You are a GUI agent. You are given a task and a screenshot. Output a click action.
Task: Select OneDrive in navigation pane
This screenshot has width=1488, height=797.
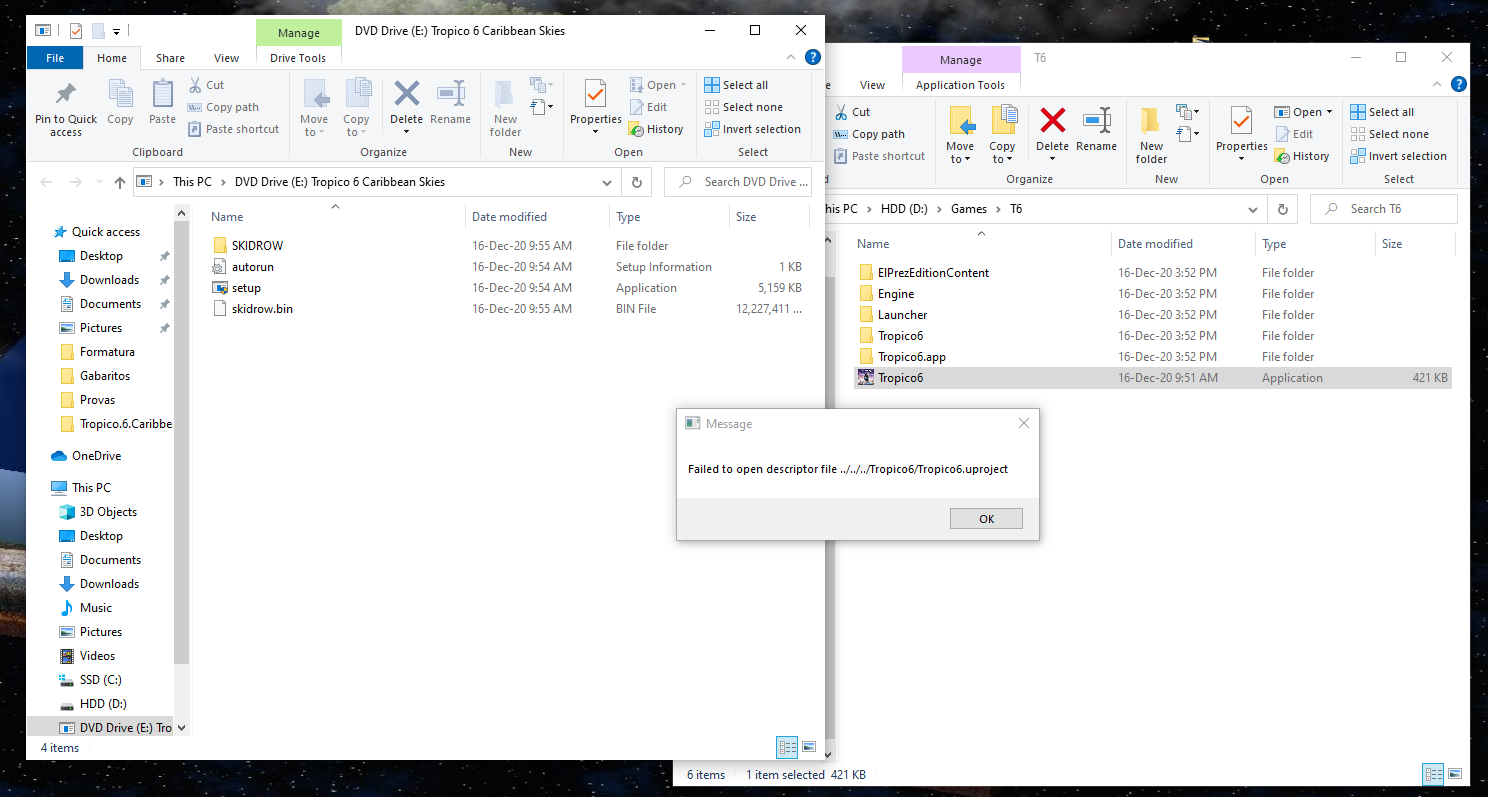96,456
